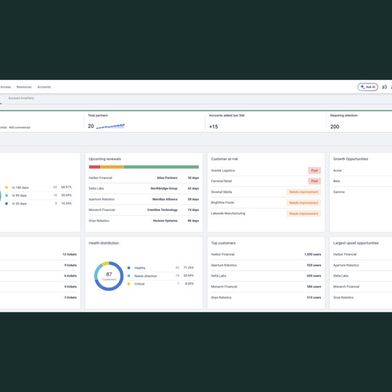
Task: Open Acme in Growth Opportunities
Action: point(337,171)
